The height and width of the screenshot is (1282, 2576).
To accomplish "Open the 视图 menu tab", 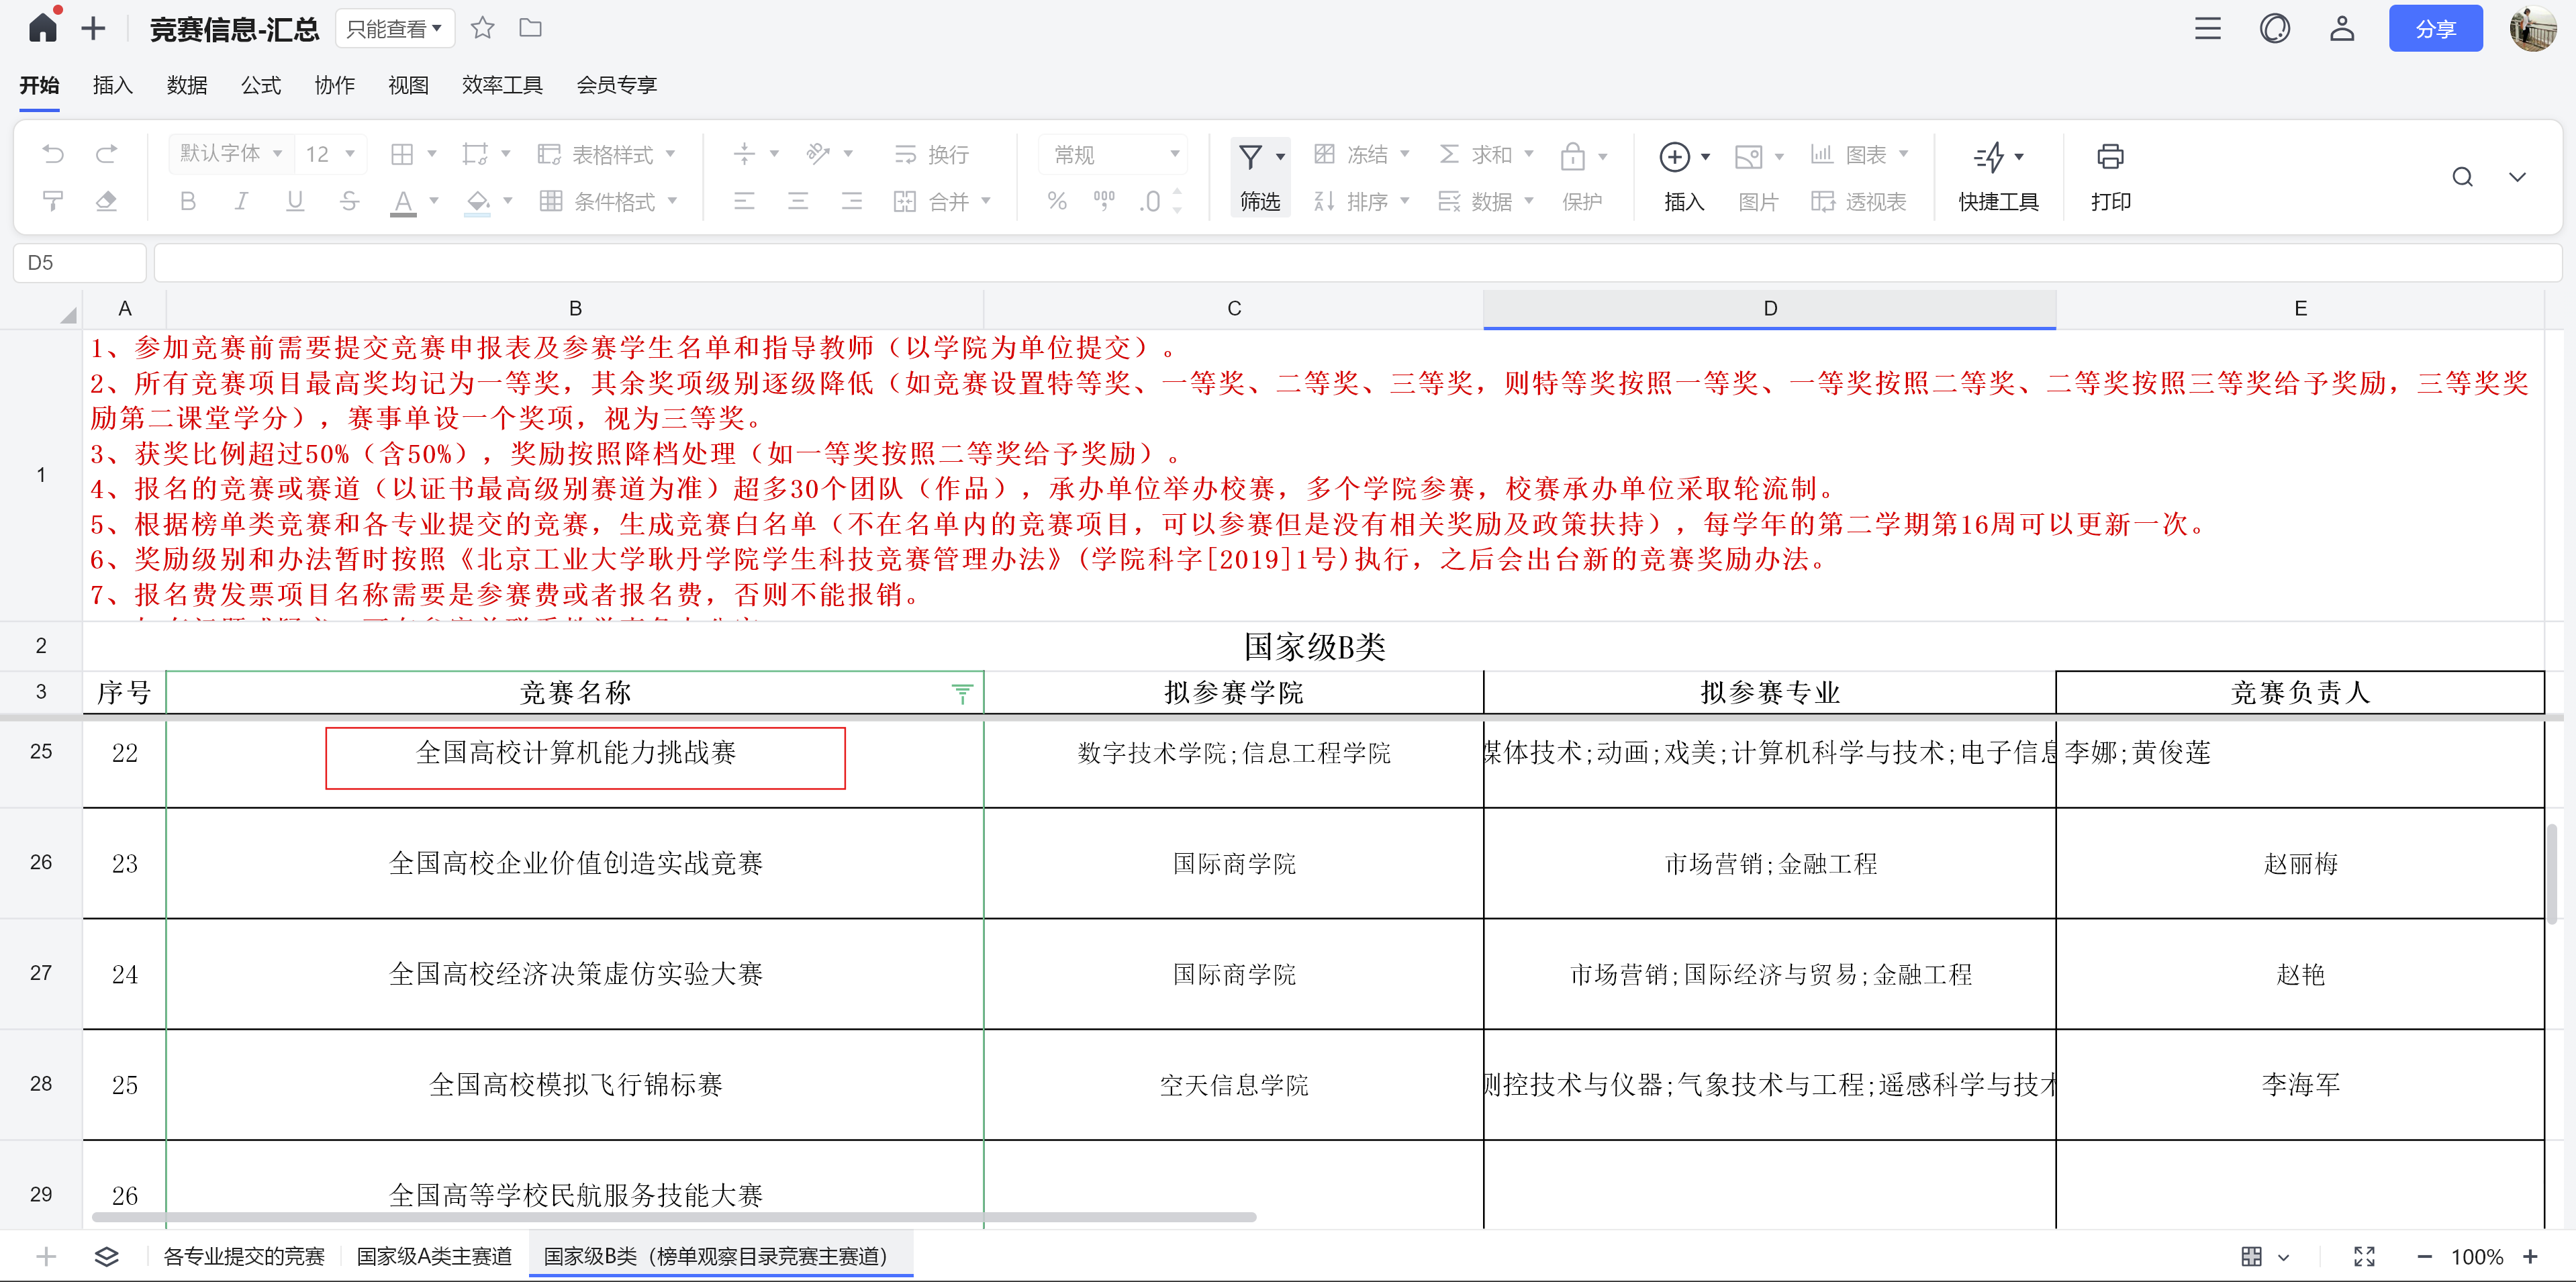I will pyautogui.click(x=408, y=85).
